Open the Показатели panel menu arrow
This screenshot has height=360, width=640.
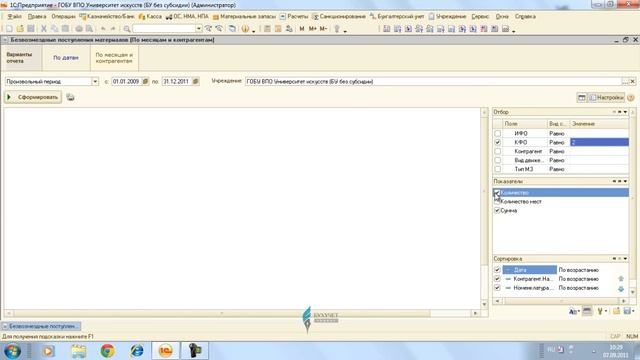tap(625, 181)
